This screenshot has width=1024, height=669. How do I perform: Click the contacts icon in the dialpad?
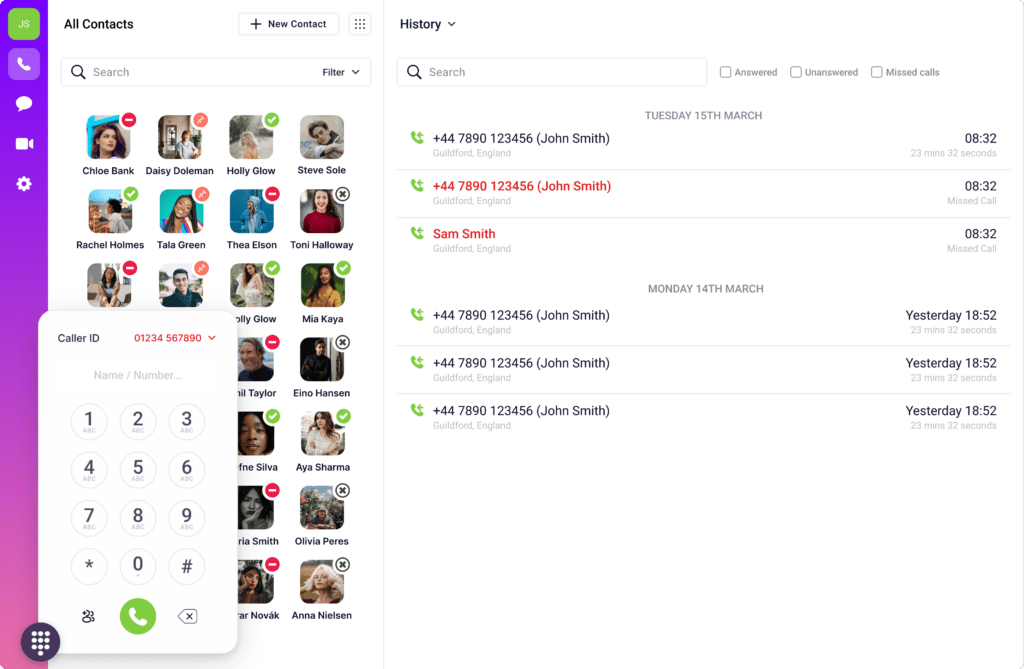[88, 616]
